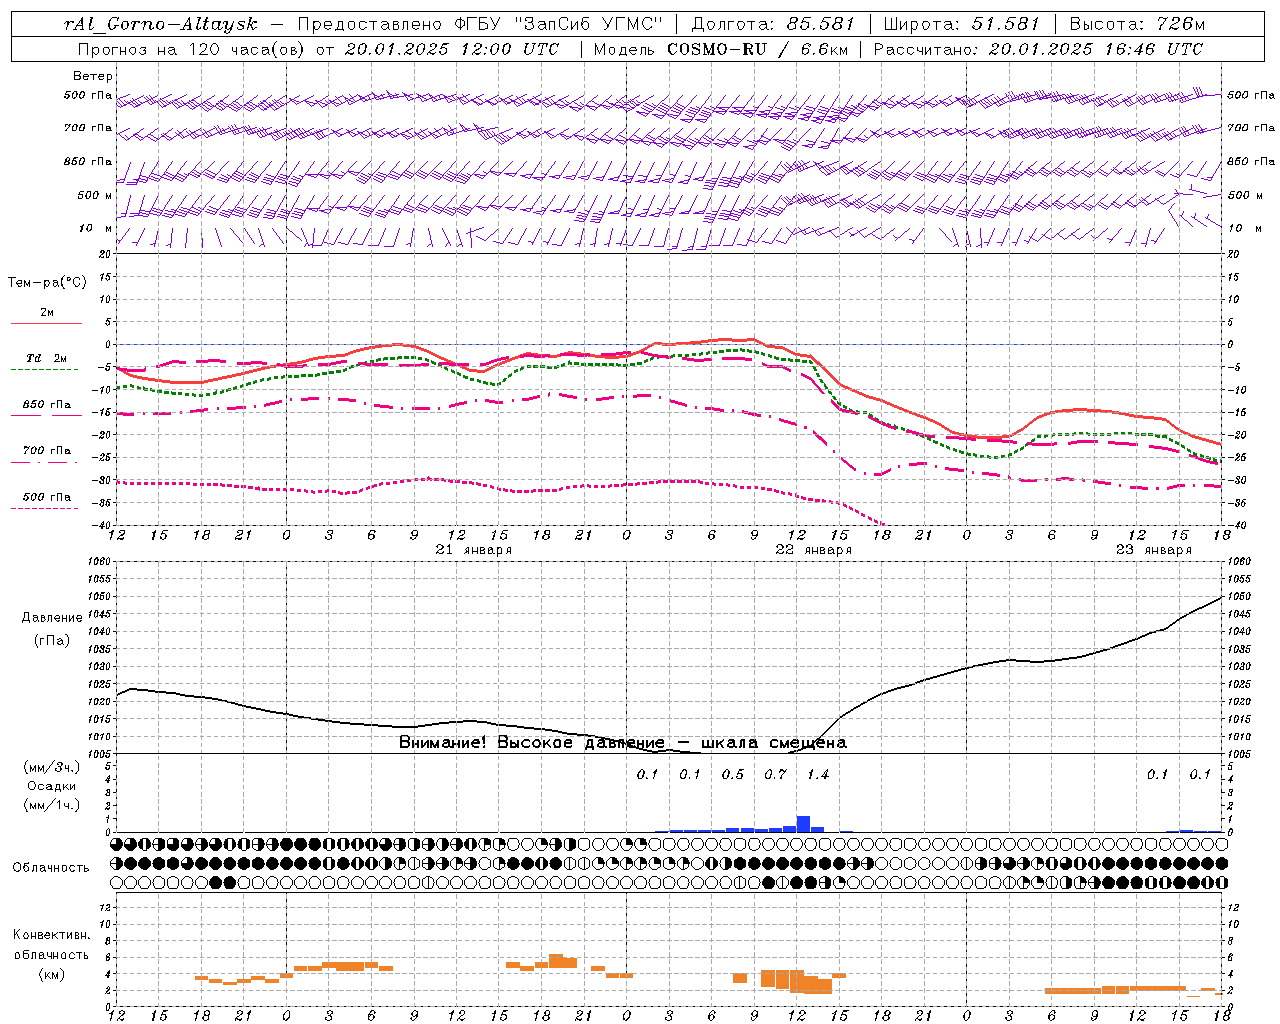Click the "(мм/1ч.)" precipitation unit label
The width and height of the screenshot is (1280, 1024).
coord(51,805)
